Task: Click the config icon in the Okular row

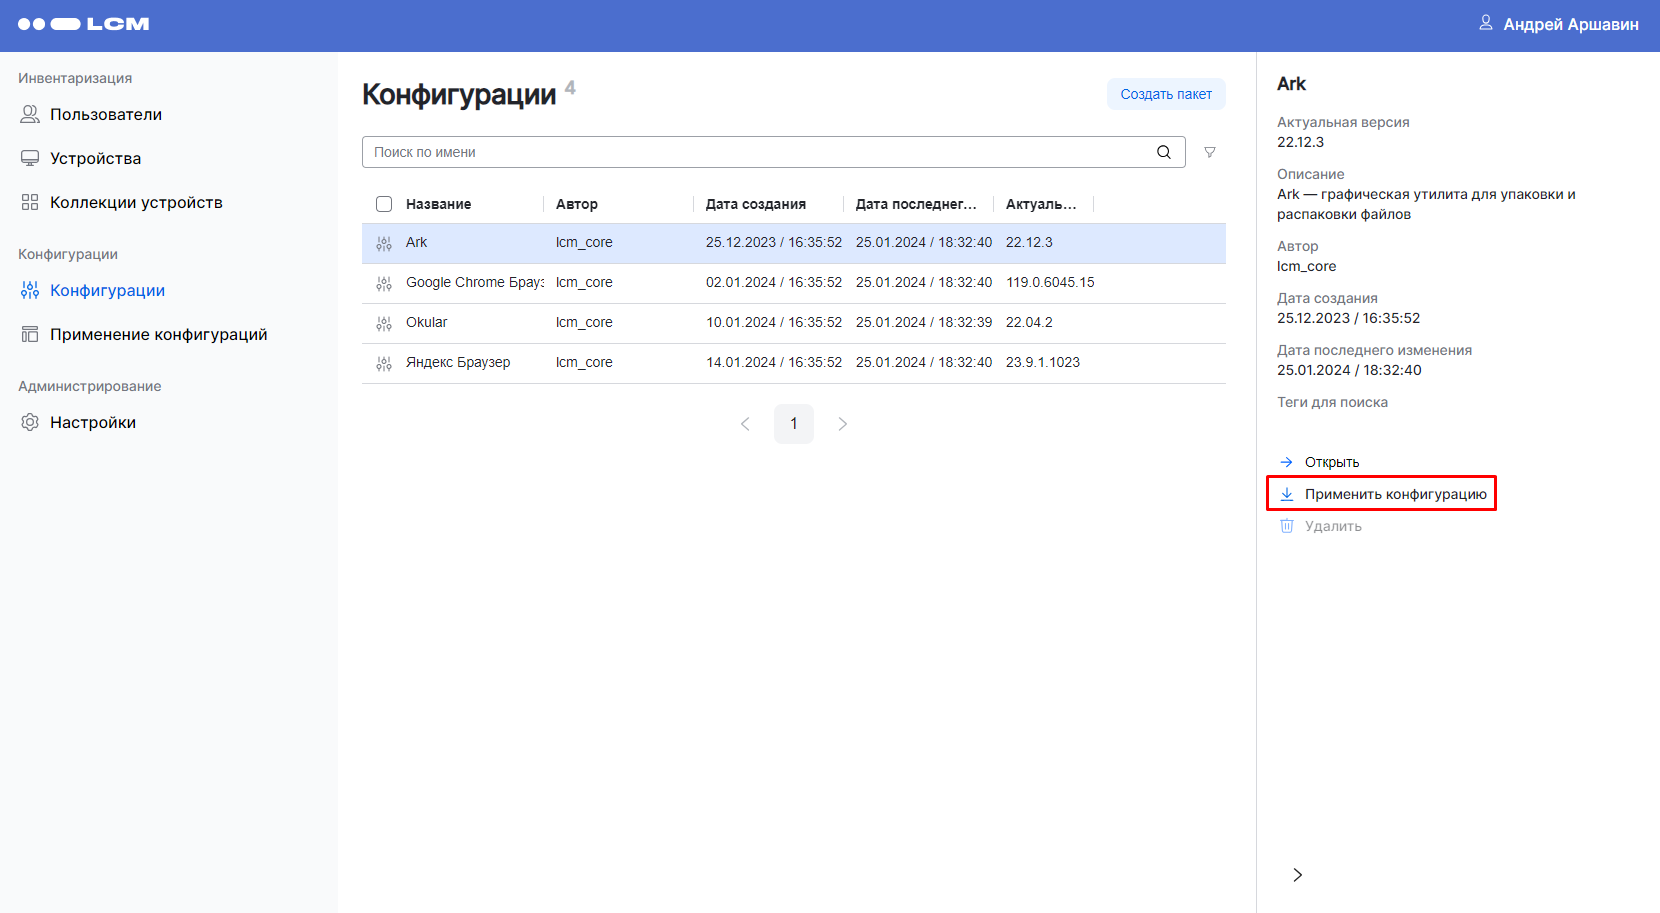Action: [384, 323]
